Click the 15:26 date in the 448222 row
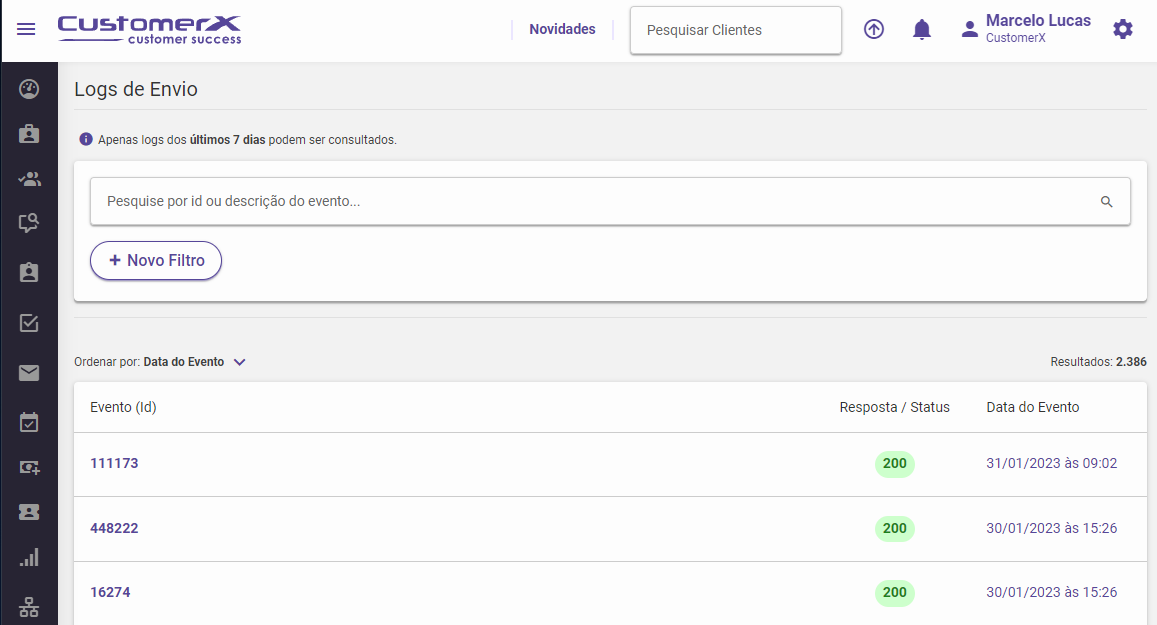Screen dimensions: 1157x625 click(1051, 528)
